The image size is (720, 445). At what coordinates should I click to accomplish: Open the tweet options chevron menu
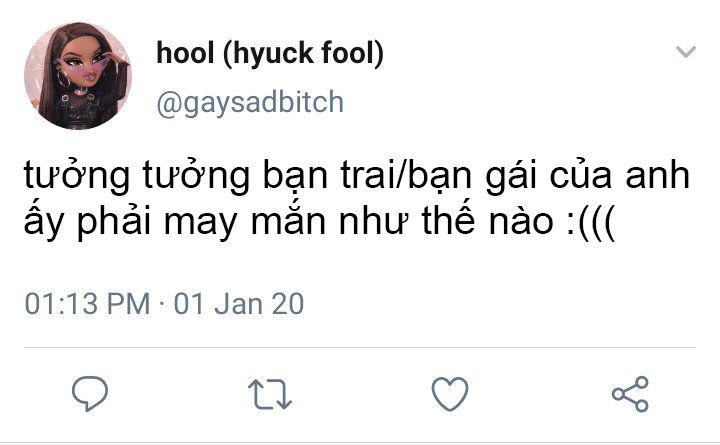(x=686, y=51)
